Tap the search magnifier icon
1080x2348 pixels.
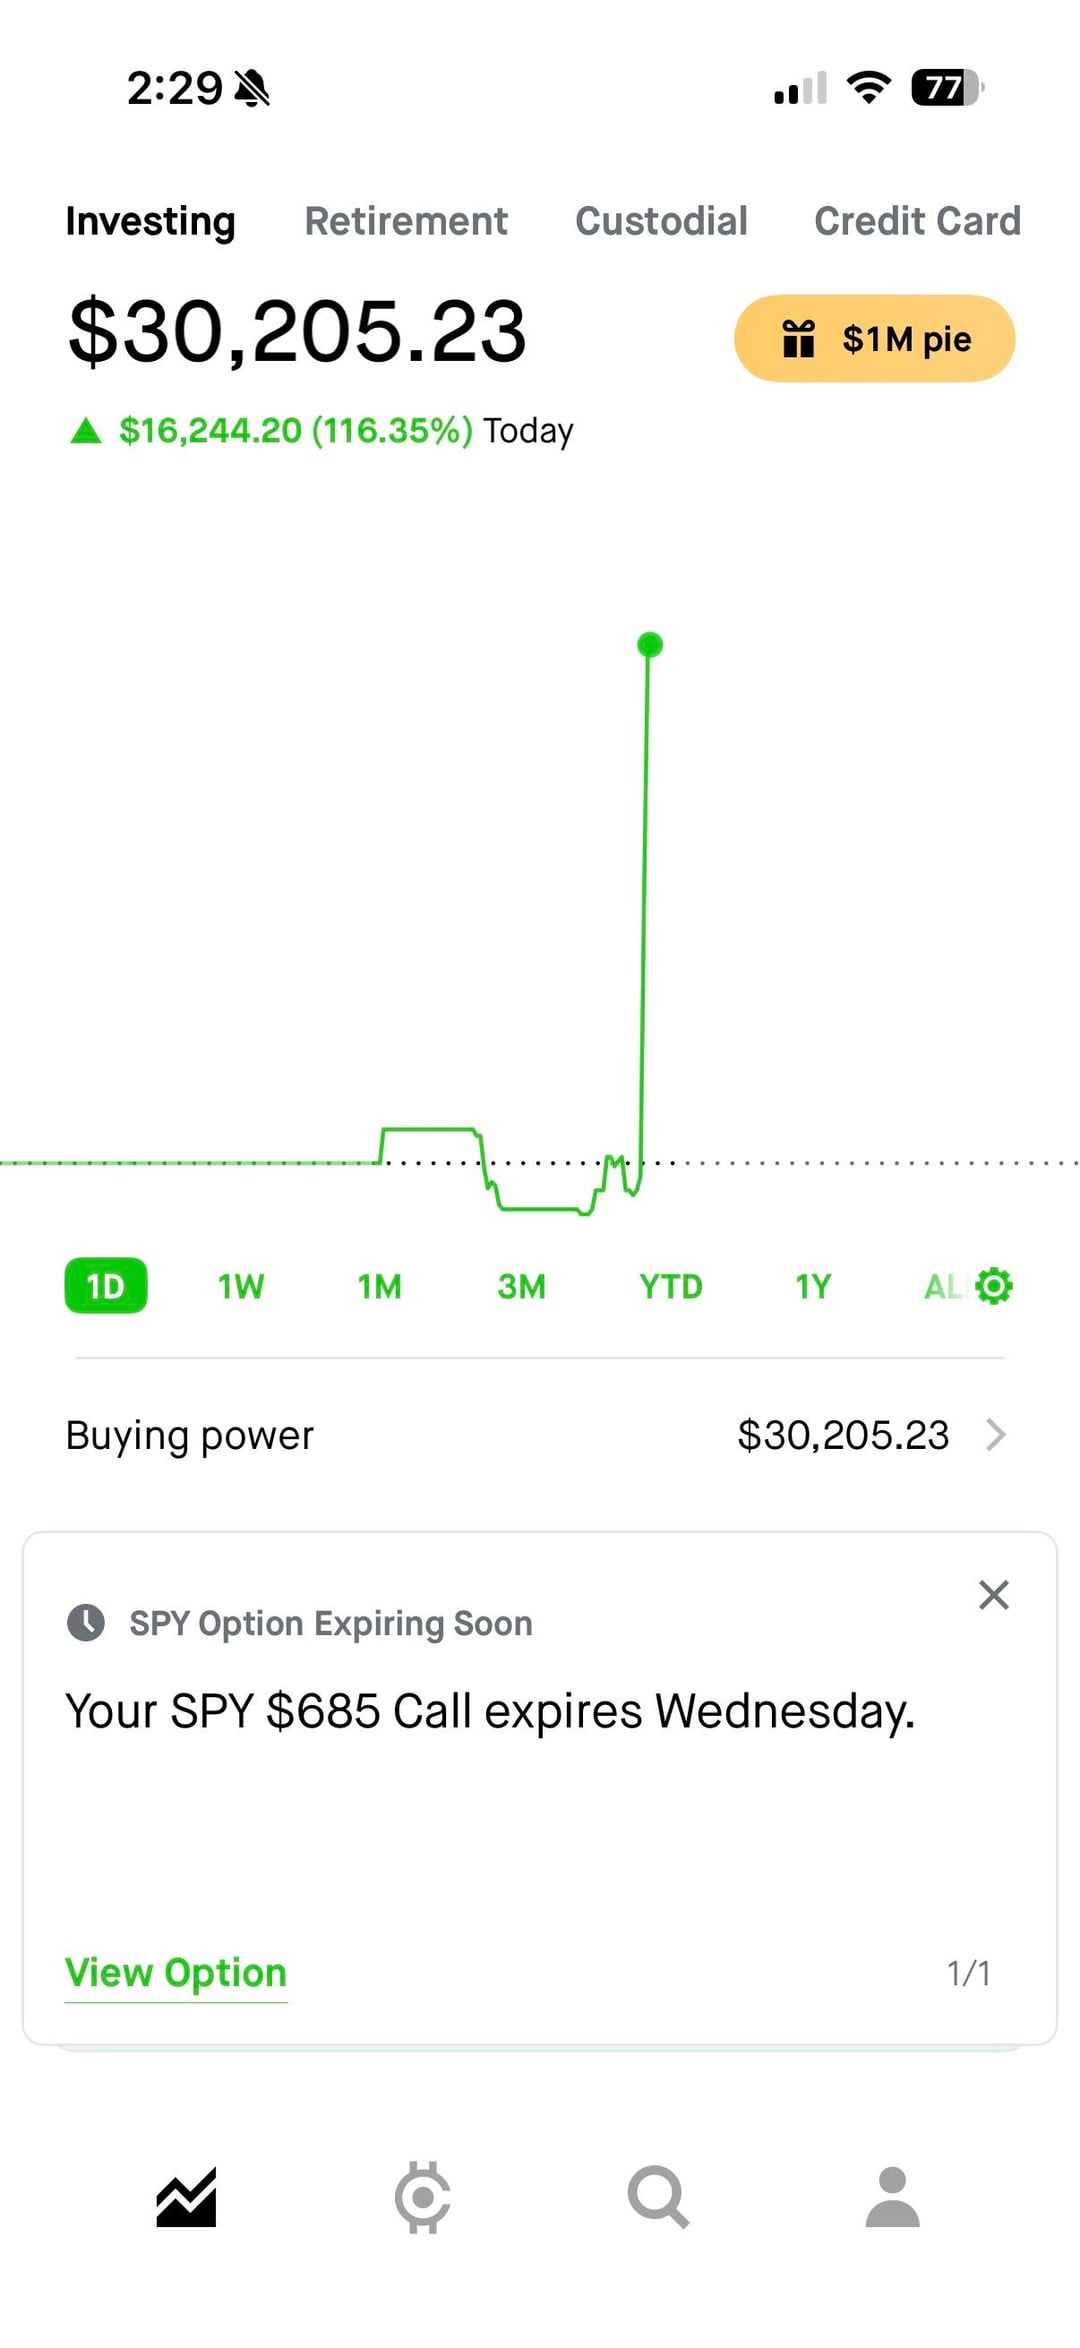(x=658, y=2197)
